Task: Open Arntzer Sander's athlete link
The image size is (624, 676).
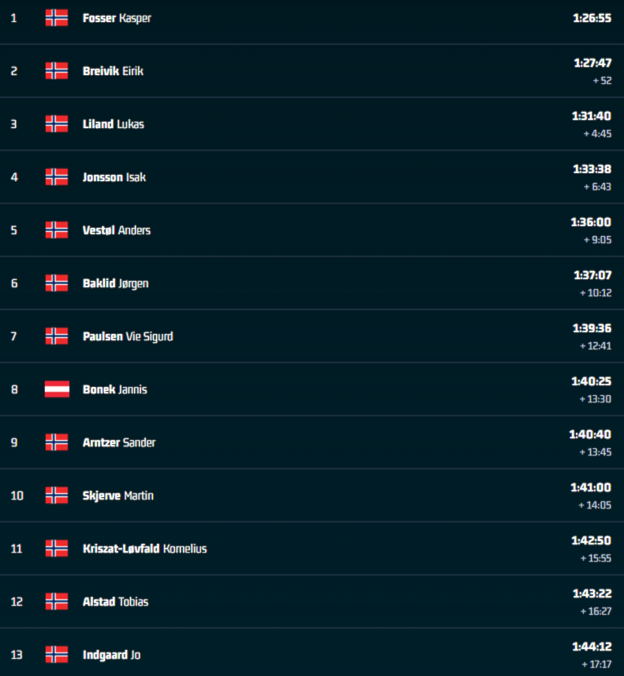Action: click(x=119, y=442)
